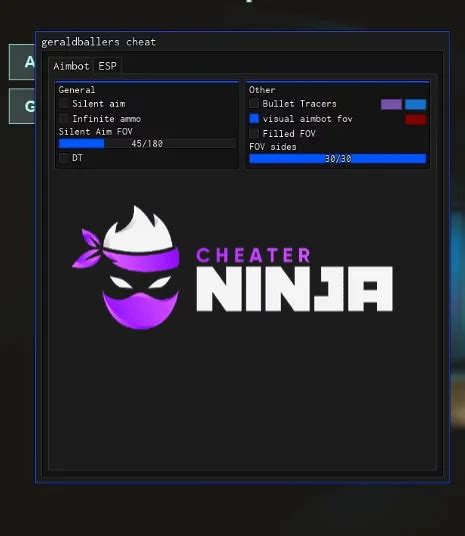Click the General section header

77,90
